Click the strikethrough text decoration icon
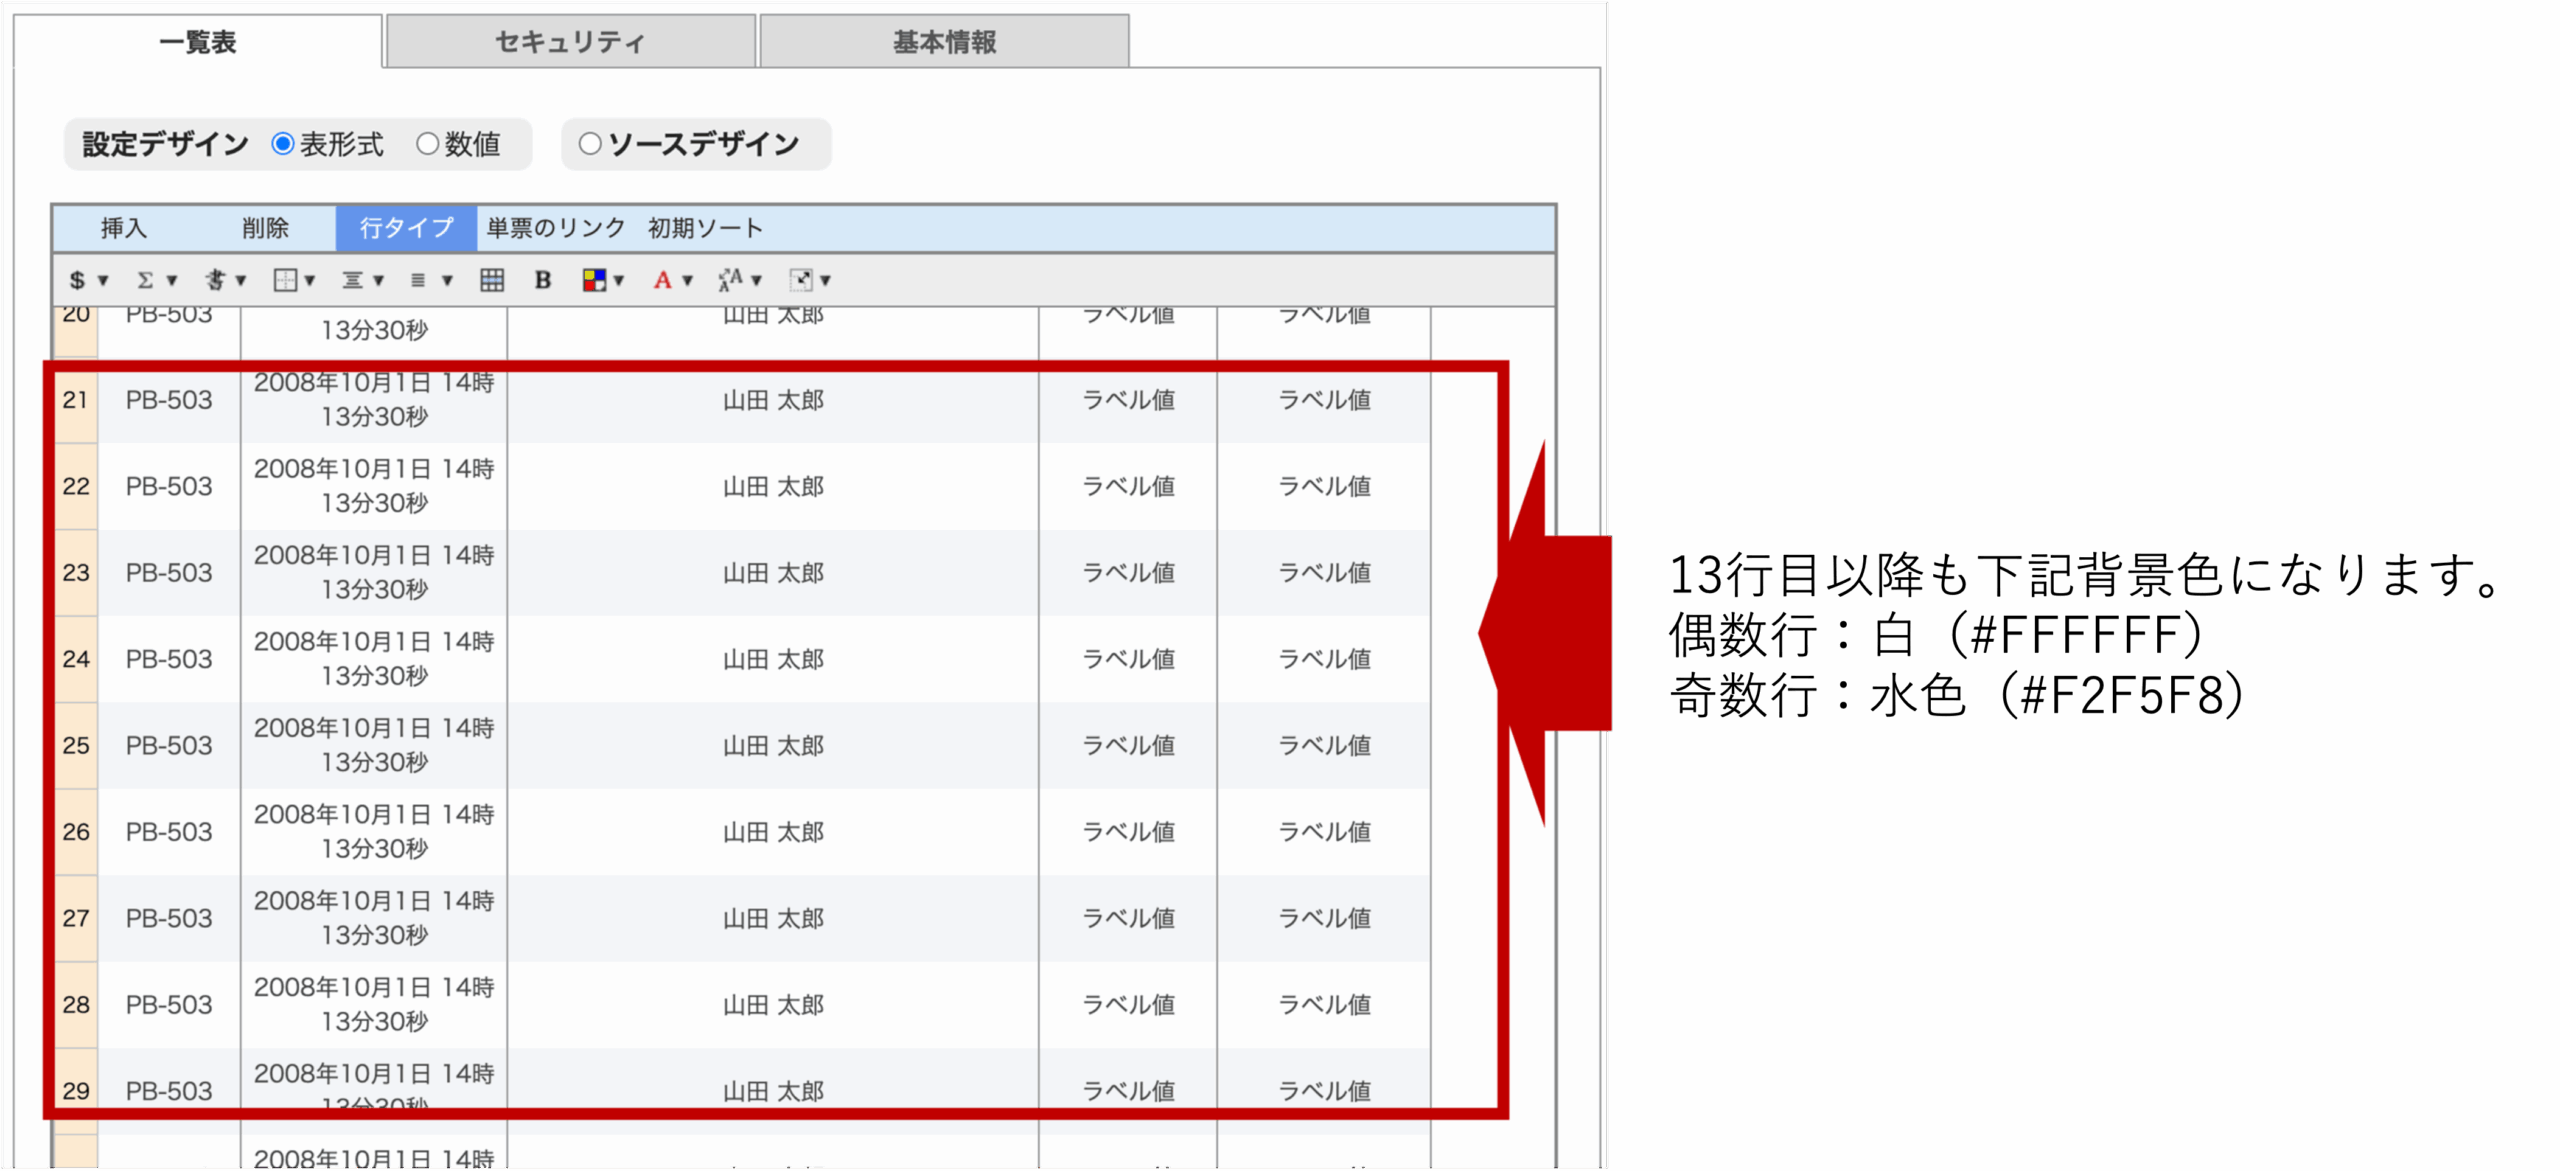Image resolution: width=2560 pixels, height=1171 pixels. [x=215, y=280]
